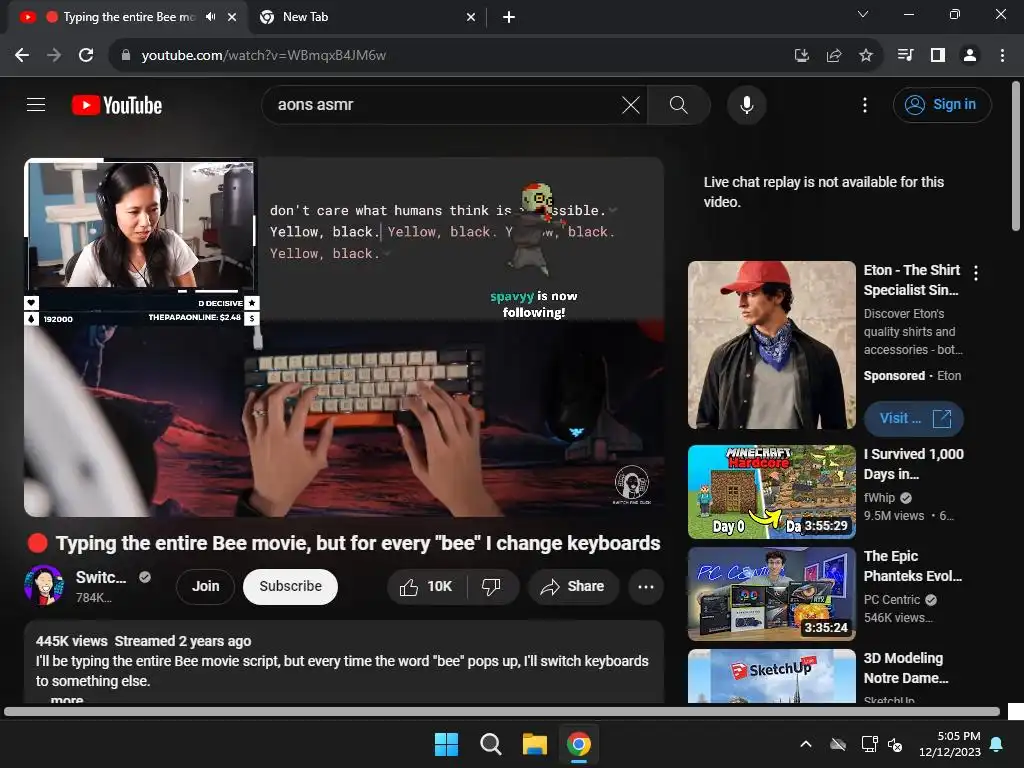Like the video with 10K likes
The image size is (1024, 768).
pyautogui.click(x=427, y=586)
